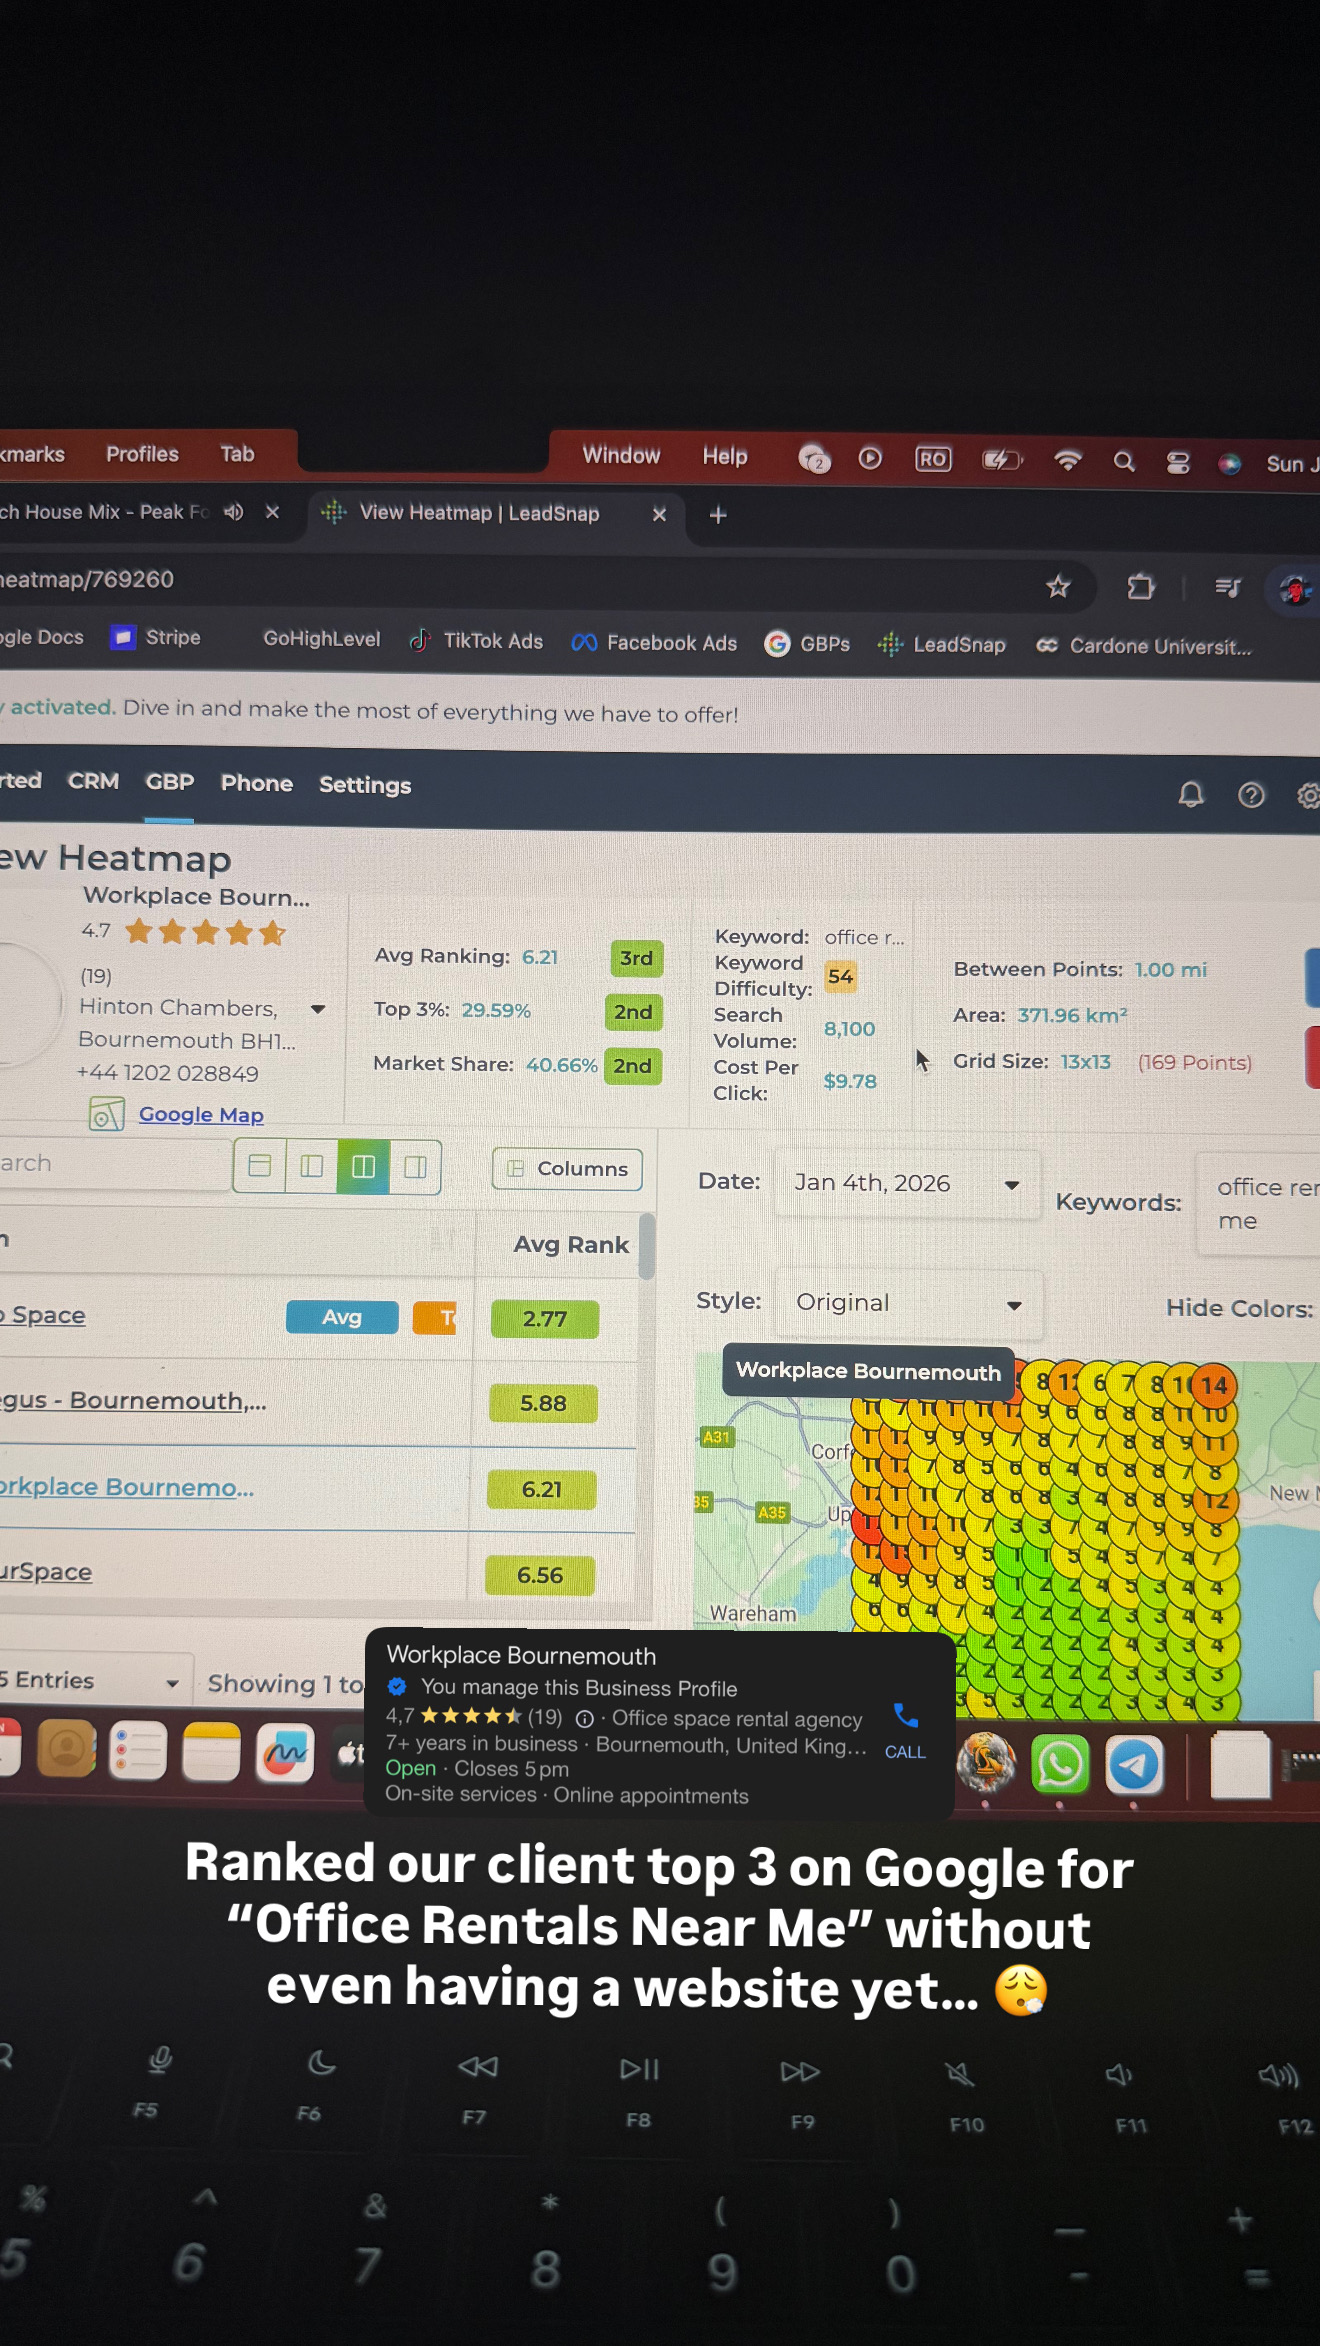1320x2346 pixels.
Task: Open Control Center in the menu bar
Action: [x=1178, y=462]
